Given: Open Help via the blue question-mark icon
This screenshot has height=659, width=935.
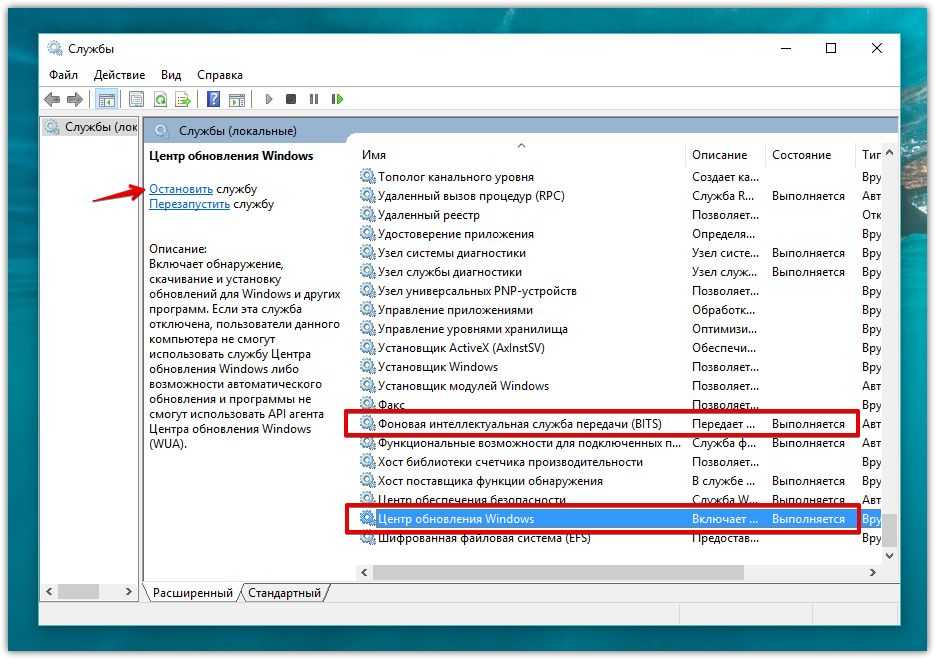Looking at the screenshot, I should [x=213, y=99].
